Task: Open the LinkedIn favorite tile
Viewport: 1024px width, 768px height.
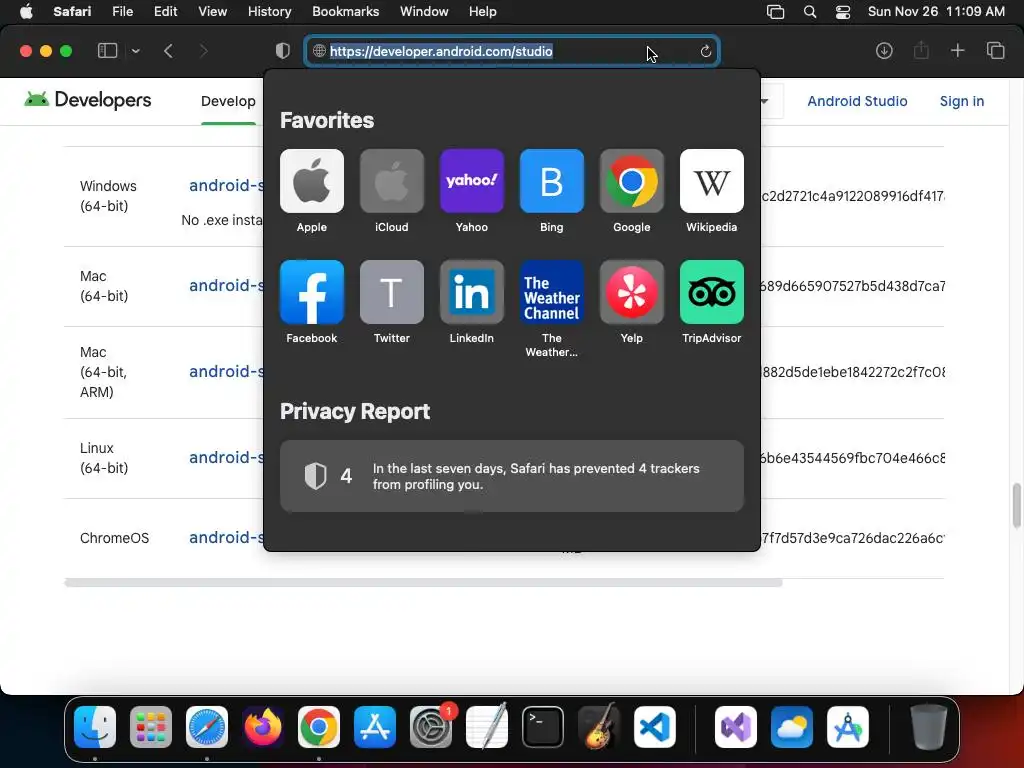Action: pyautogui.click(x=472, y=292)
